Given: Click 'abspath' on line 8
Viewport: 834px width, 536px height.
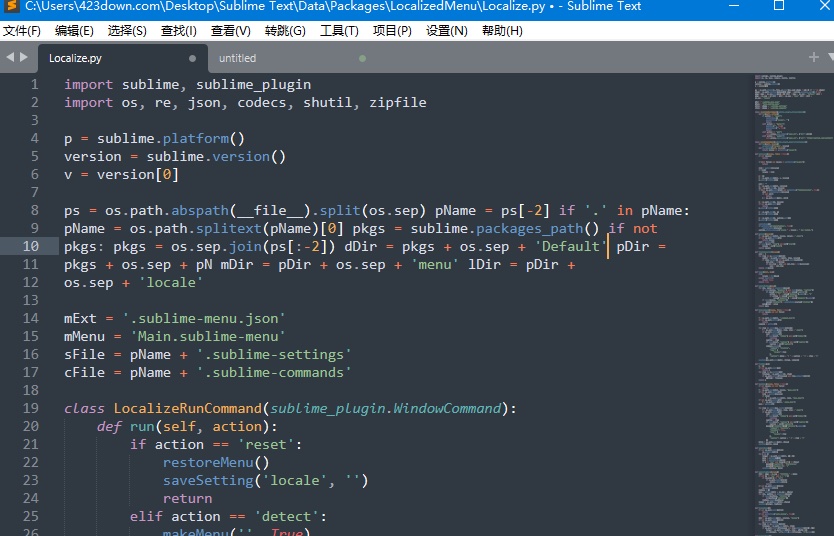Looking at the screenshot, I should click(200, 211).
